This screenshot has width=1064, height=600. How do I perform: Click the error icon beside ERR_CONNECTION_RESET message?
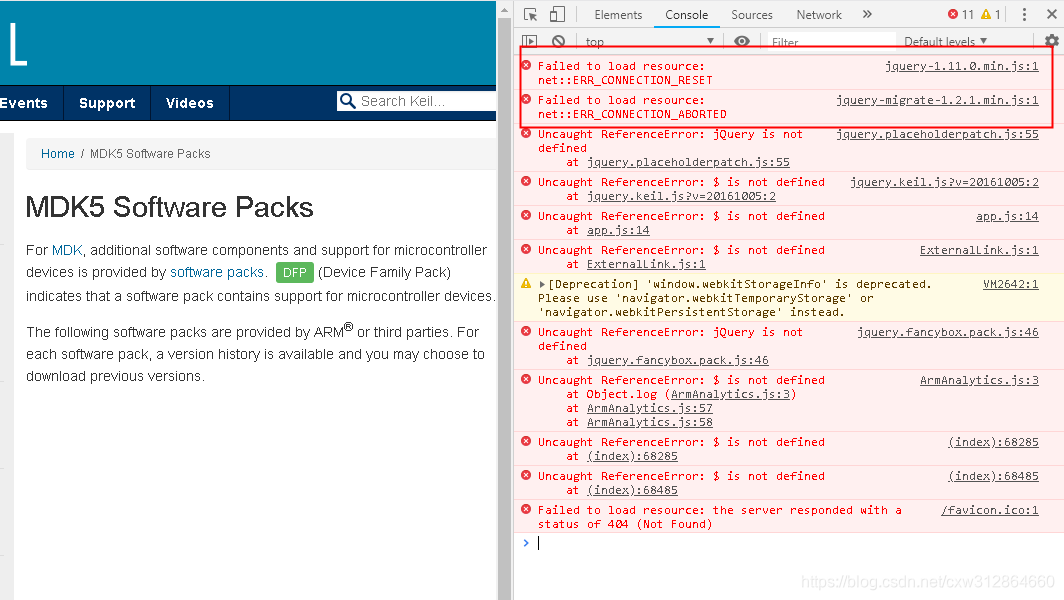pyautogui.click(x=526, y=65)
